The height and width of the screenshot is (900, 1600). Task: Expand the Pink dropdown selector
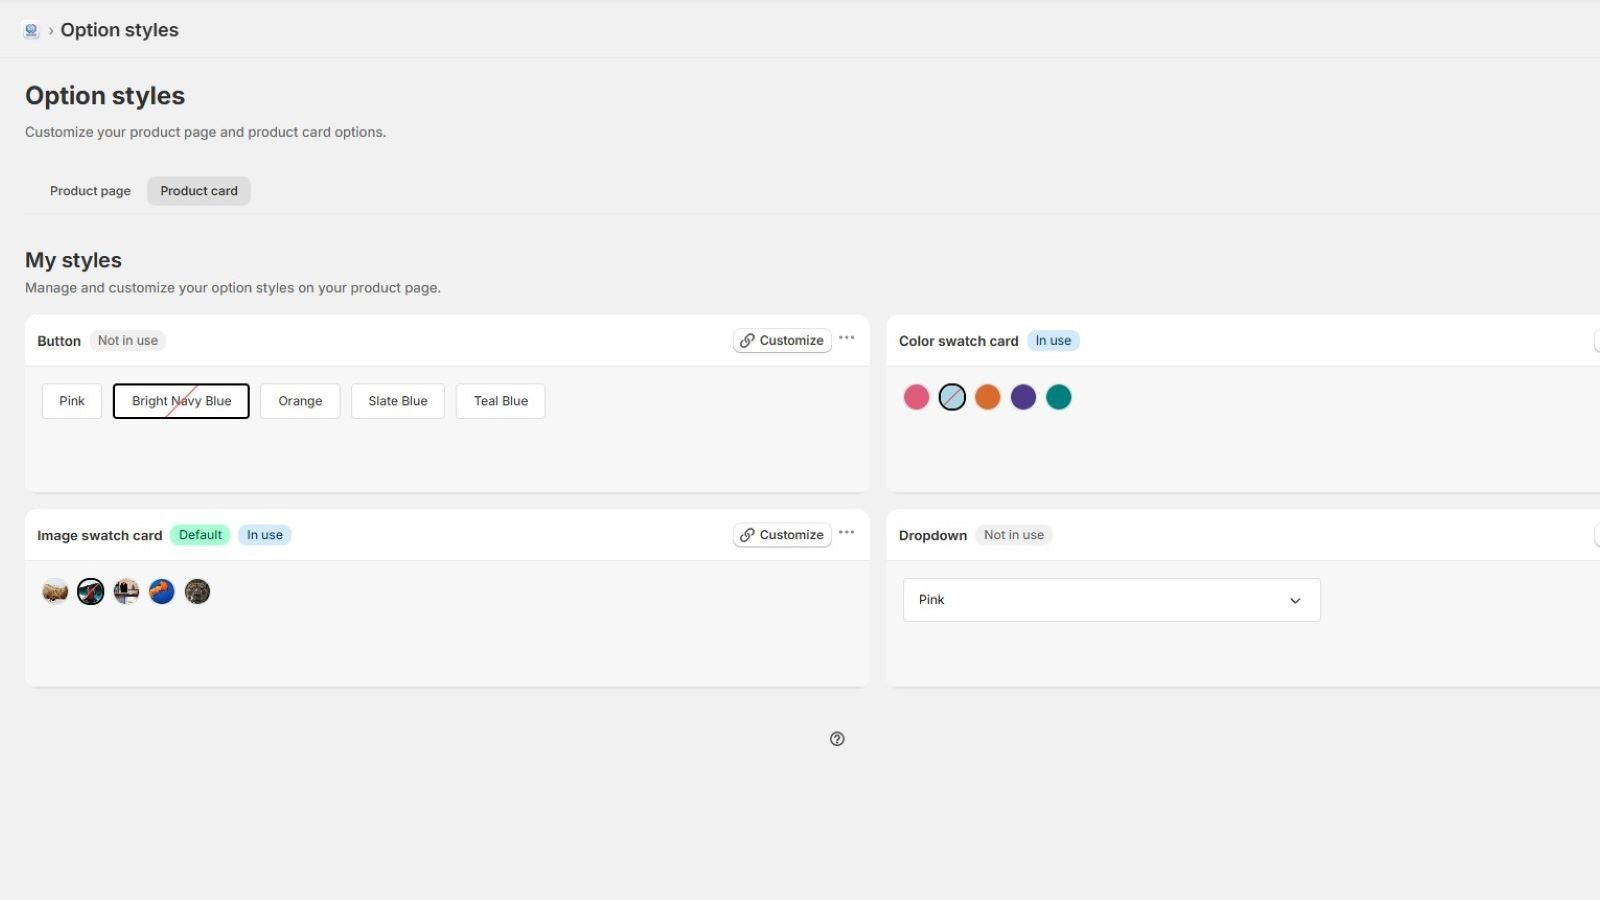[1112, 600]
